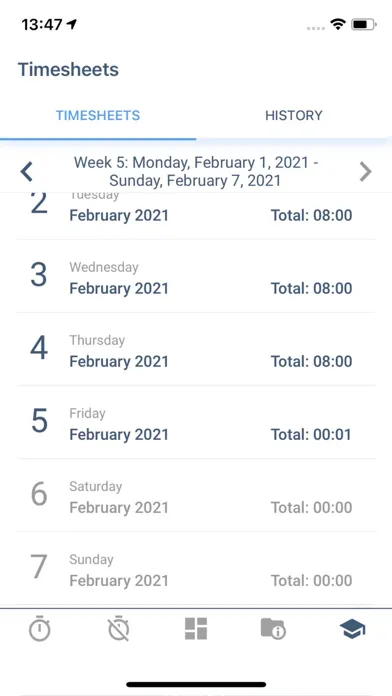Viewport: 392px width, 696px height.
Task: Select the graduation cap icon
Action: 352,629
